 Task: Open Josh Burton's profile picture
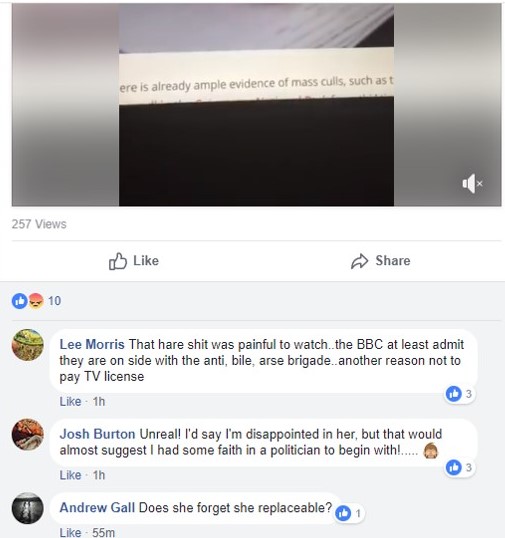(28, 434)
